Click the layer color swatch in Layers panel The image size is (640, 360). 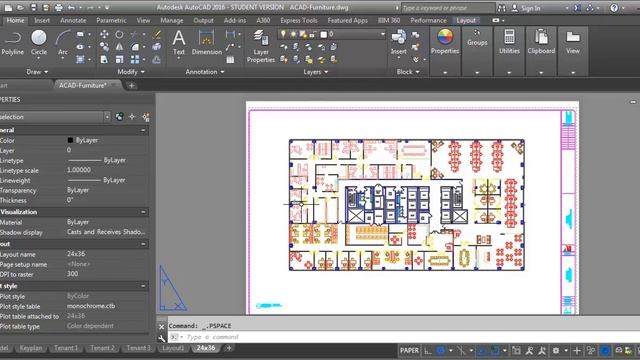tap(323, 34)
